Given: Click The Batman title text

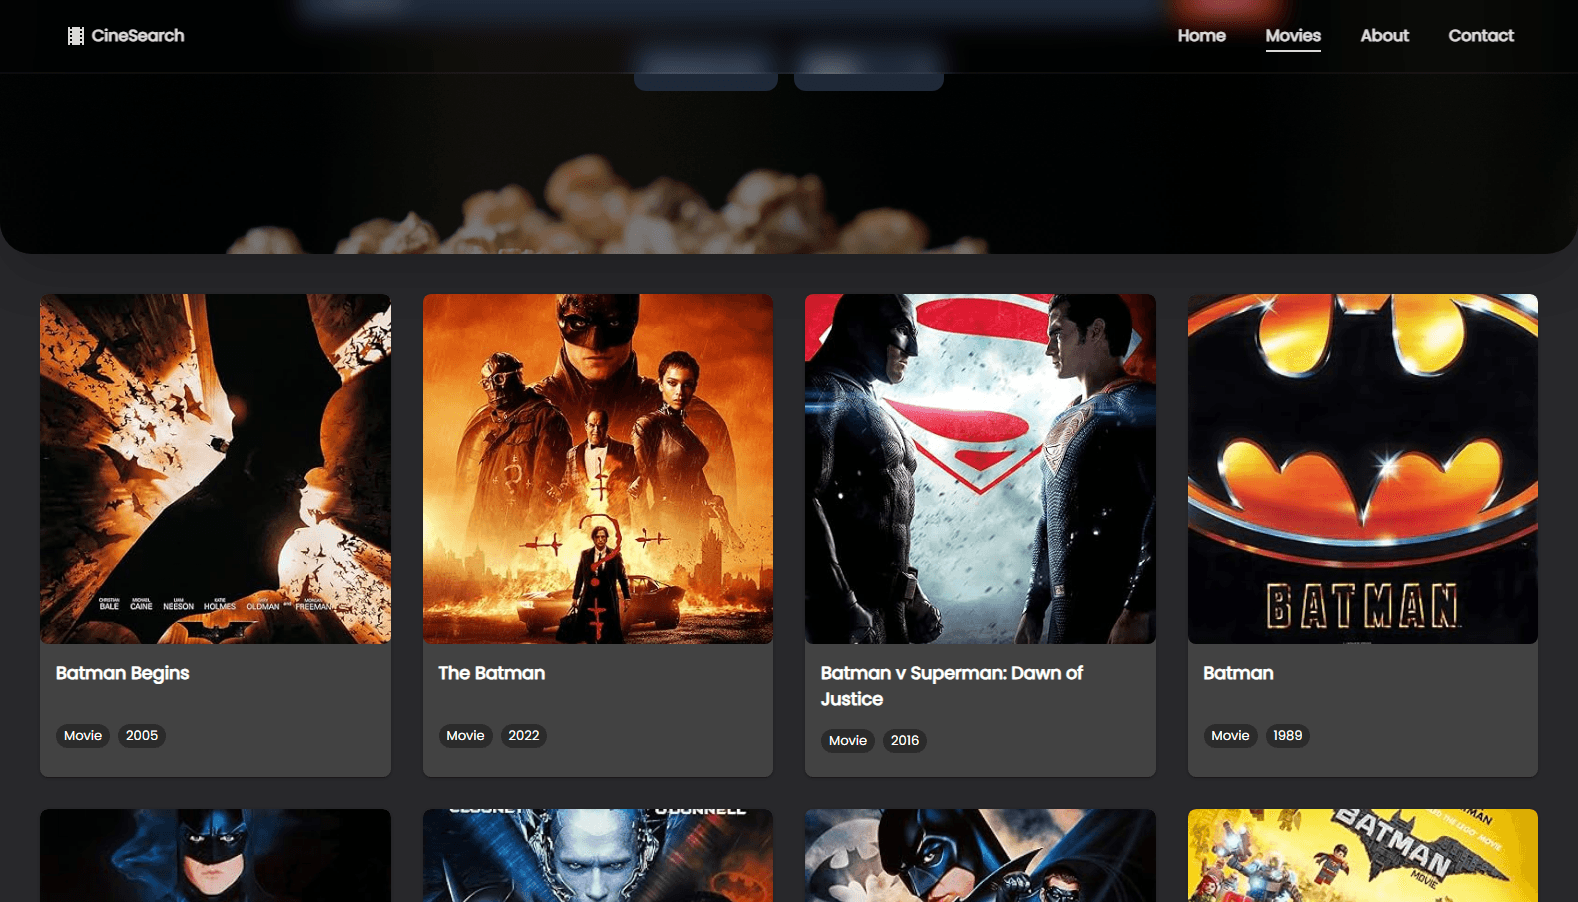Looking at the screenshot, I should pos(491,673).
